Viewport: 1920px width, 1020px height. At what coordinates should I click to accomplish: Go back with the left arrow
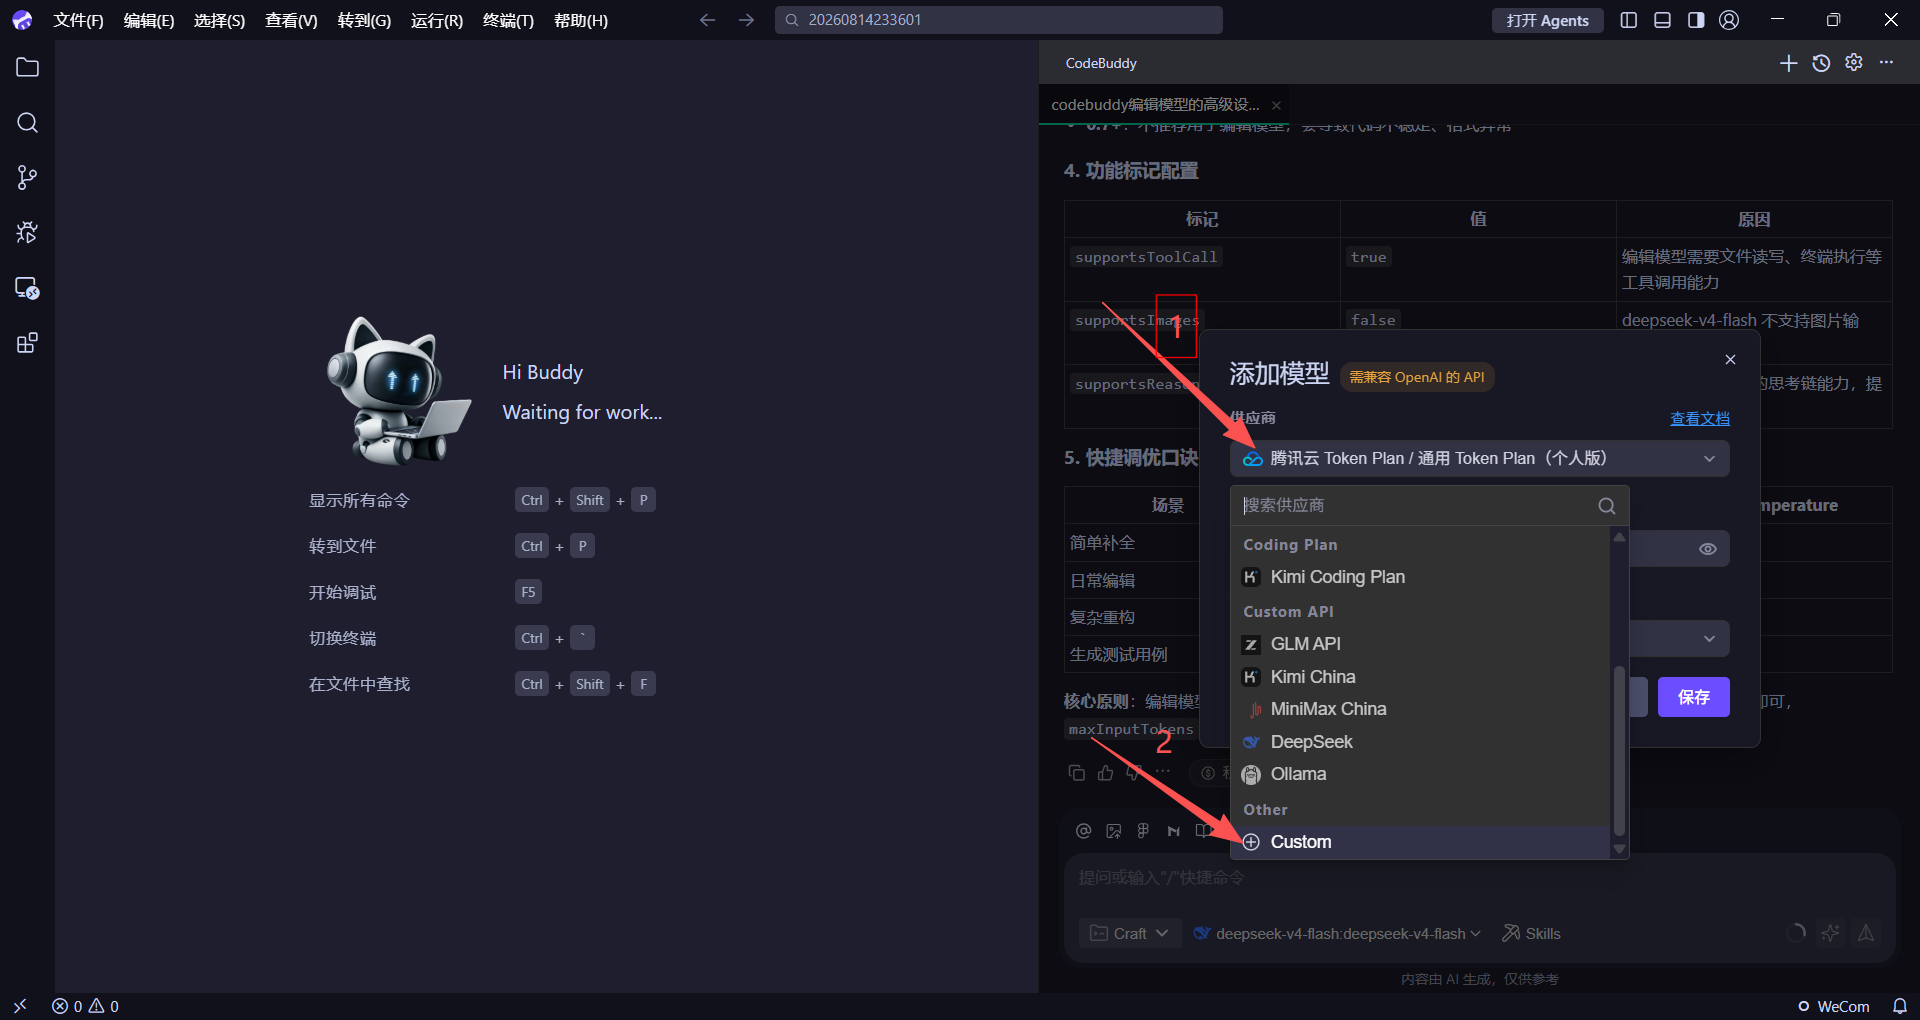[707, 20]
